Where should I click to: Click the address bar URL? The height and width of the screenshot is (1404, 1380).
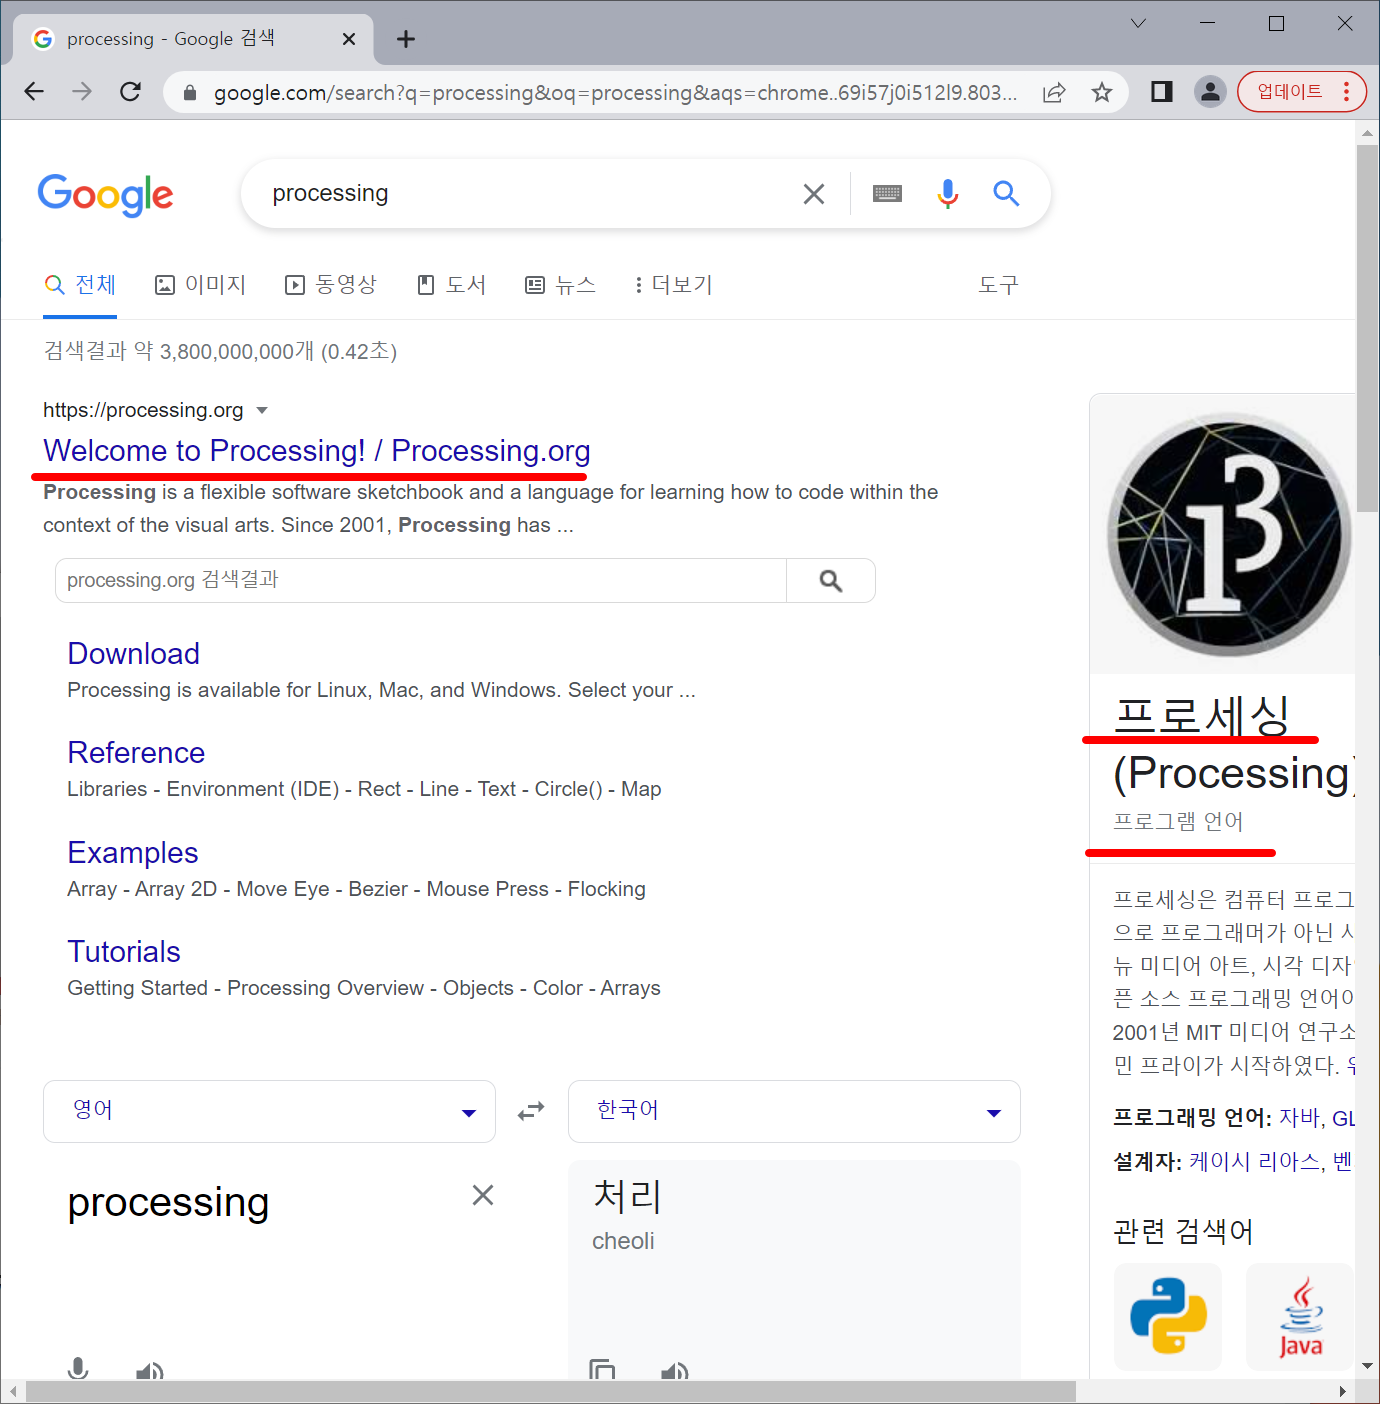[x=615, y=93]
